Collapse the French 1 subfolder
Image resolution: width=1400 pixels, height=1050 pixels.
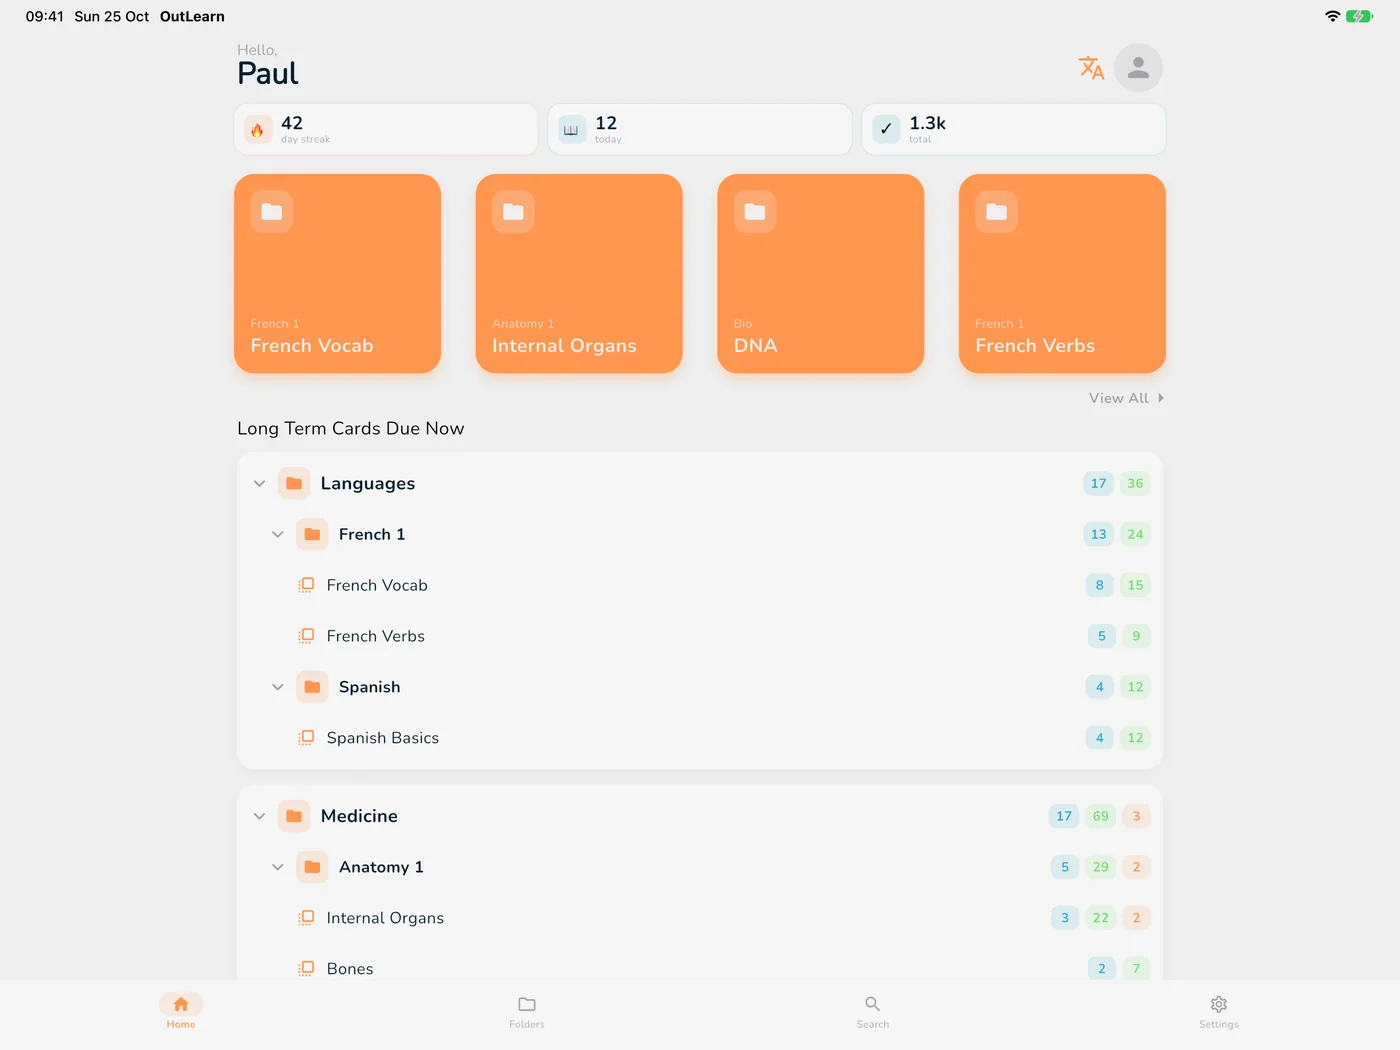278,534
